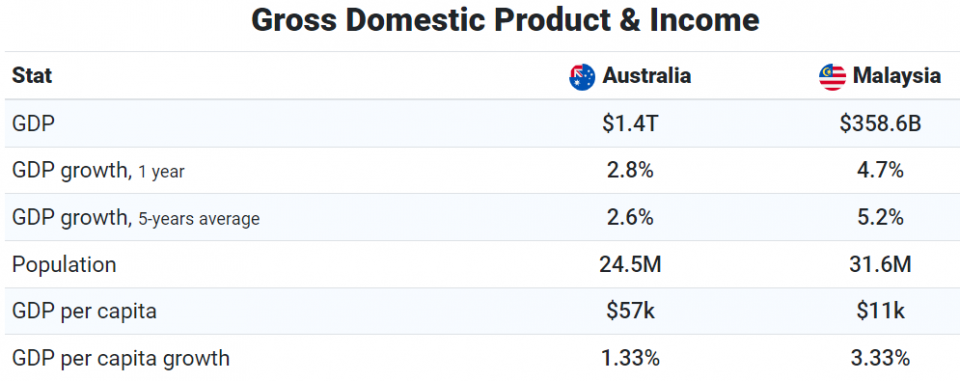Viewport: 960px width, 381px height.
Task: Select Australia's GDP value $1.4T
Action: click(x=630, y=124)
